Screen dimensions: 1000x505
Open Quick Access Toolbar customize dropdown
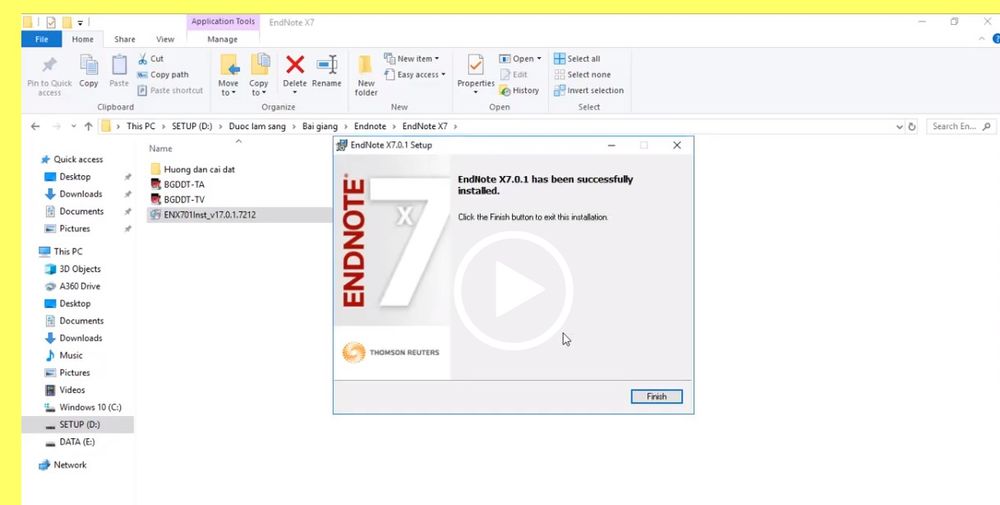(80, 23)
